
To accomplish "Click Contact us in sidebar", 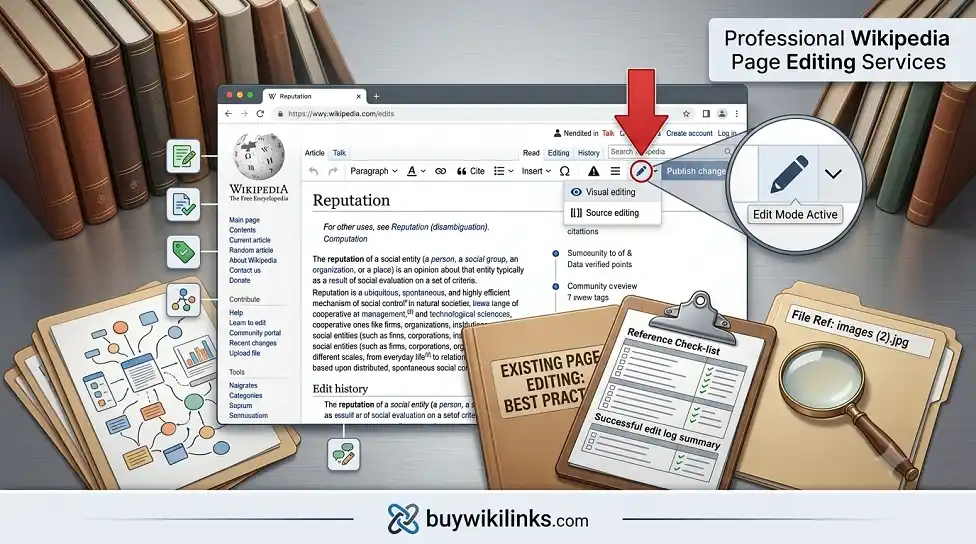I will (245, 270).
